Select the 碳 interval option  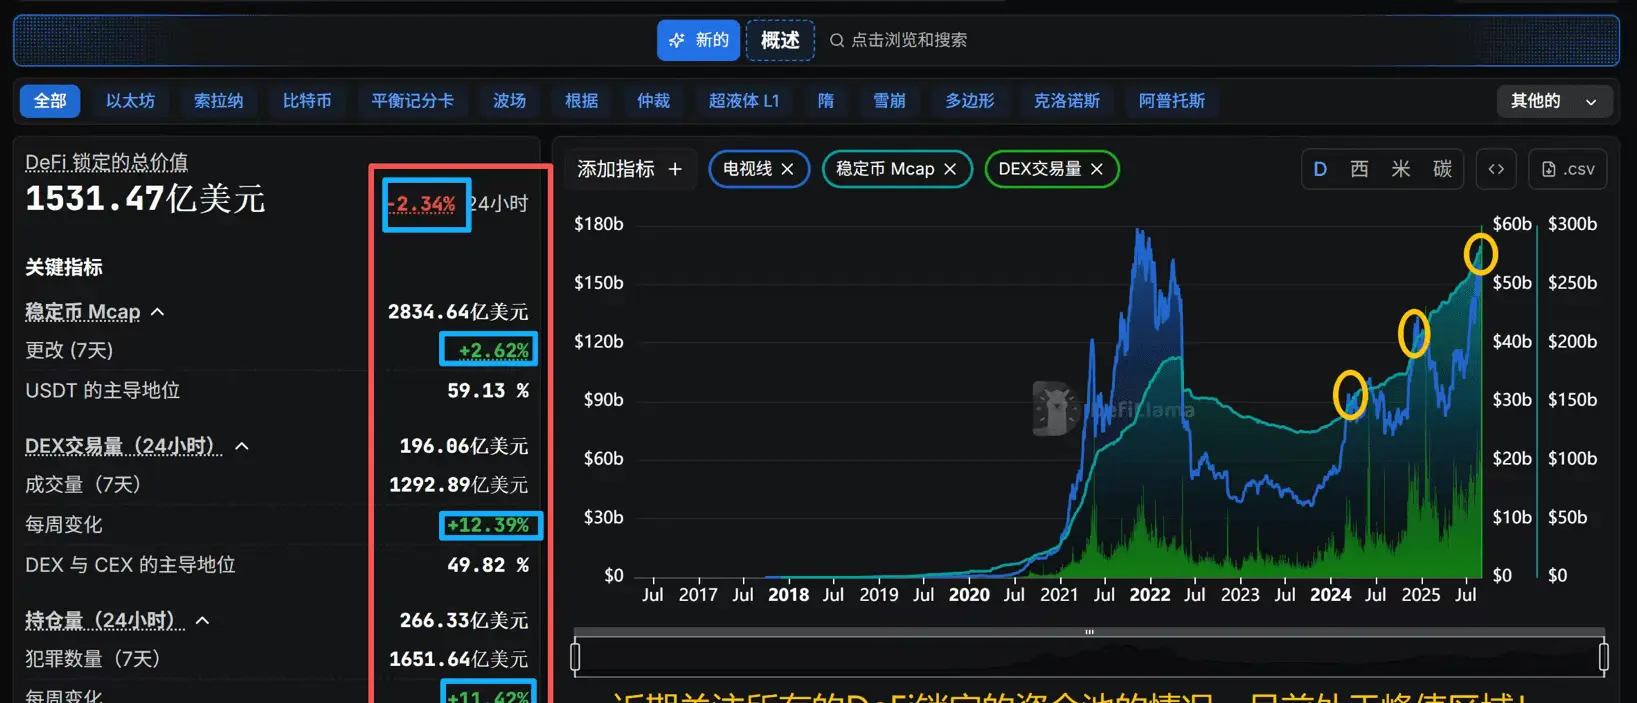point(1442,169)
